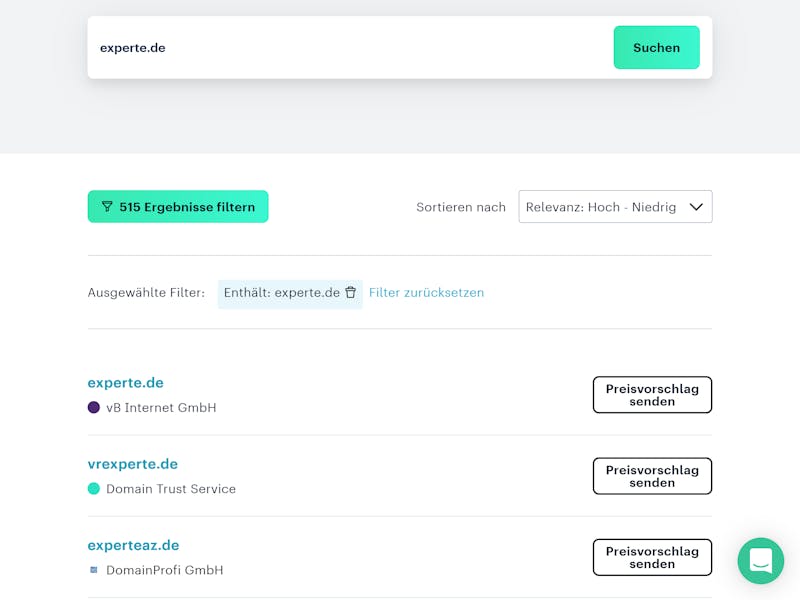This screenshot has width=800, height=600.
Task: Click the chevron arrow of the sort dropdown
Action: [x=696, y=207]
